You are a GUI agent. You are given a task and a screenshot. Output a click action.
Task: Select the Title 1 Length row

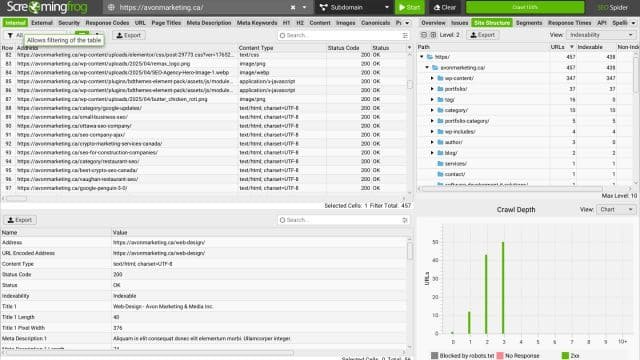[x=204, y=317]
